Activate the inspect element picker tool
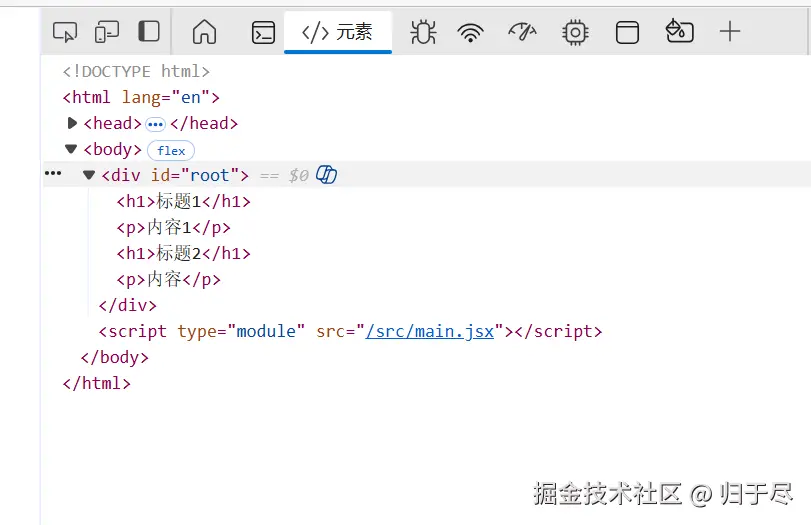Viewport: 811px width, 525px height. click(x=65, y=32)
